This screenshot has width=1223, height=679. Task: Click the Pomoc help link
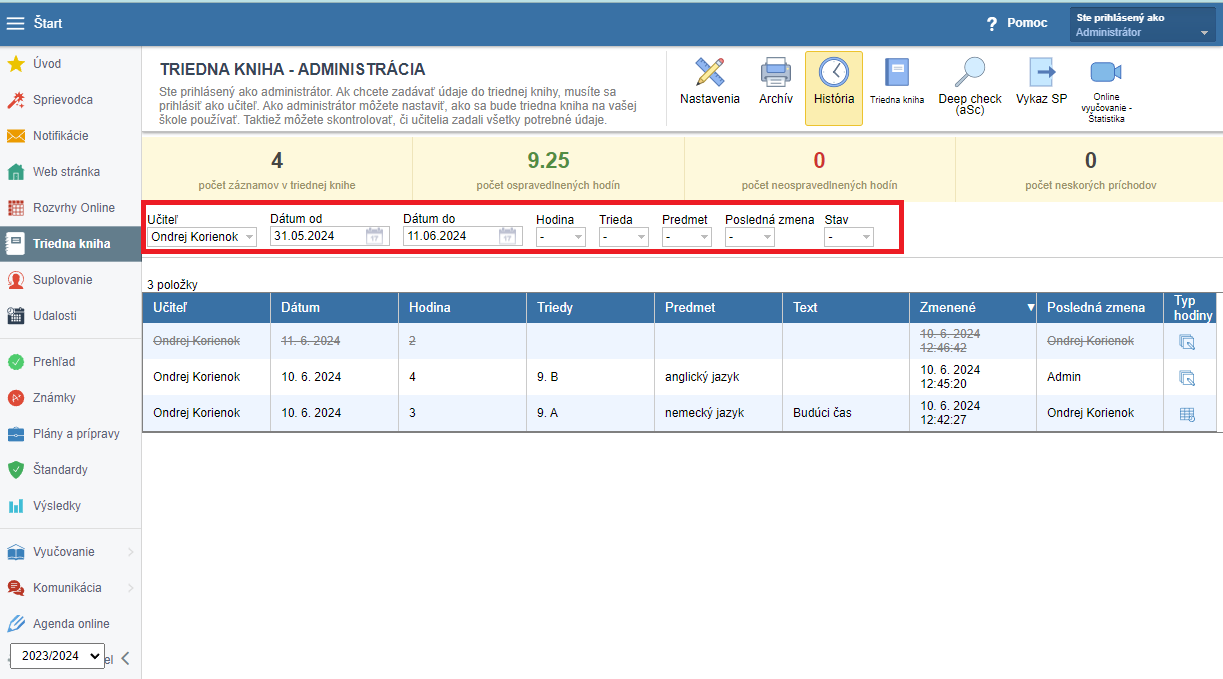coord(1027,23)
